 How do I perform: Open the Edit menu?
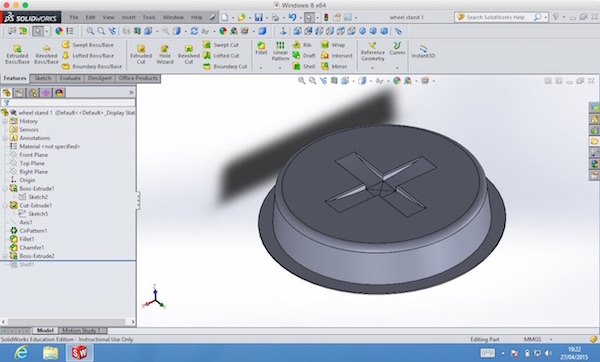click(90, 17)
